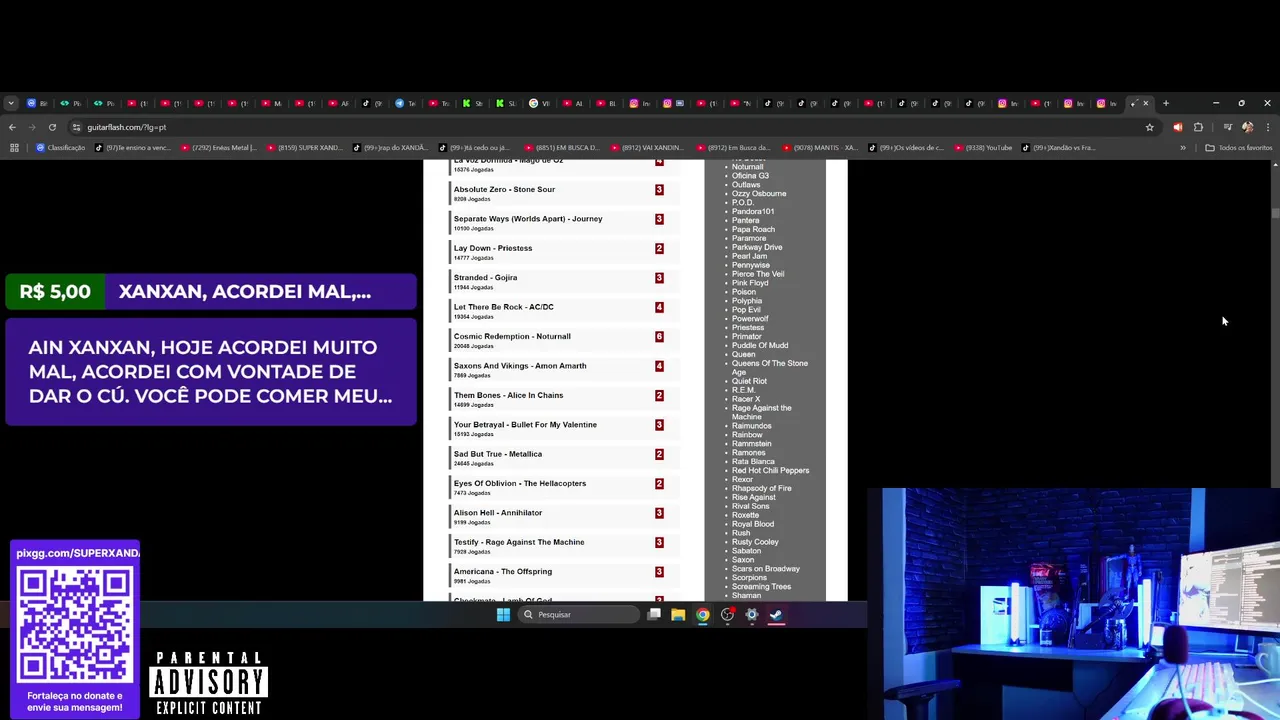Image resolution: width=1280 pixels, height=720 pixels.
Task: Open the apps grid icon in bookmarks bar
Action: [14, 148]
